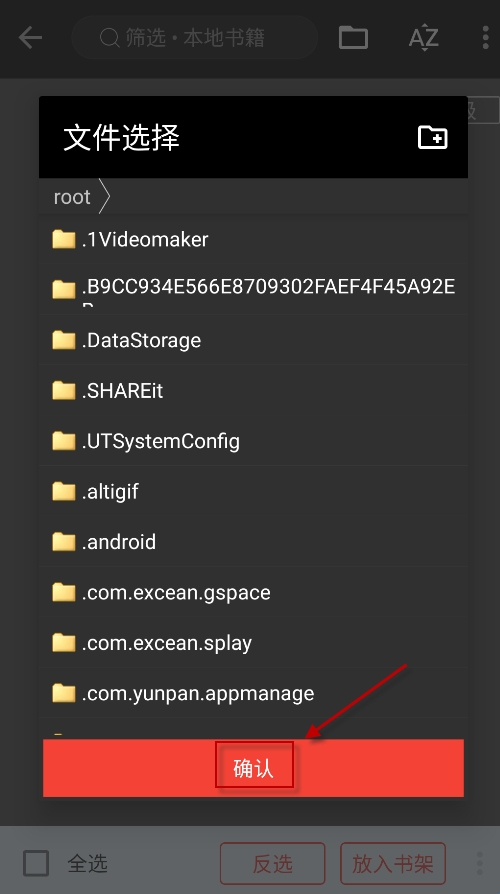Focus the 筛选·本地书籍 search field
The width and height of the screenshot is (500, 894).
tap(194, 38)
